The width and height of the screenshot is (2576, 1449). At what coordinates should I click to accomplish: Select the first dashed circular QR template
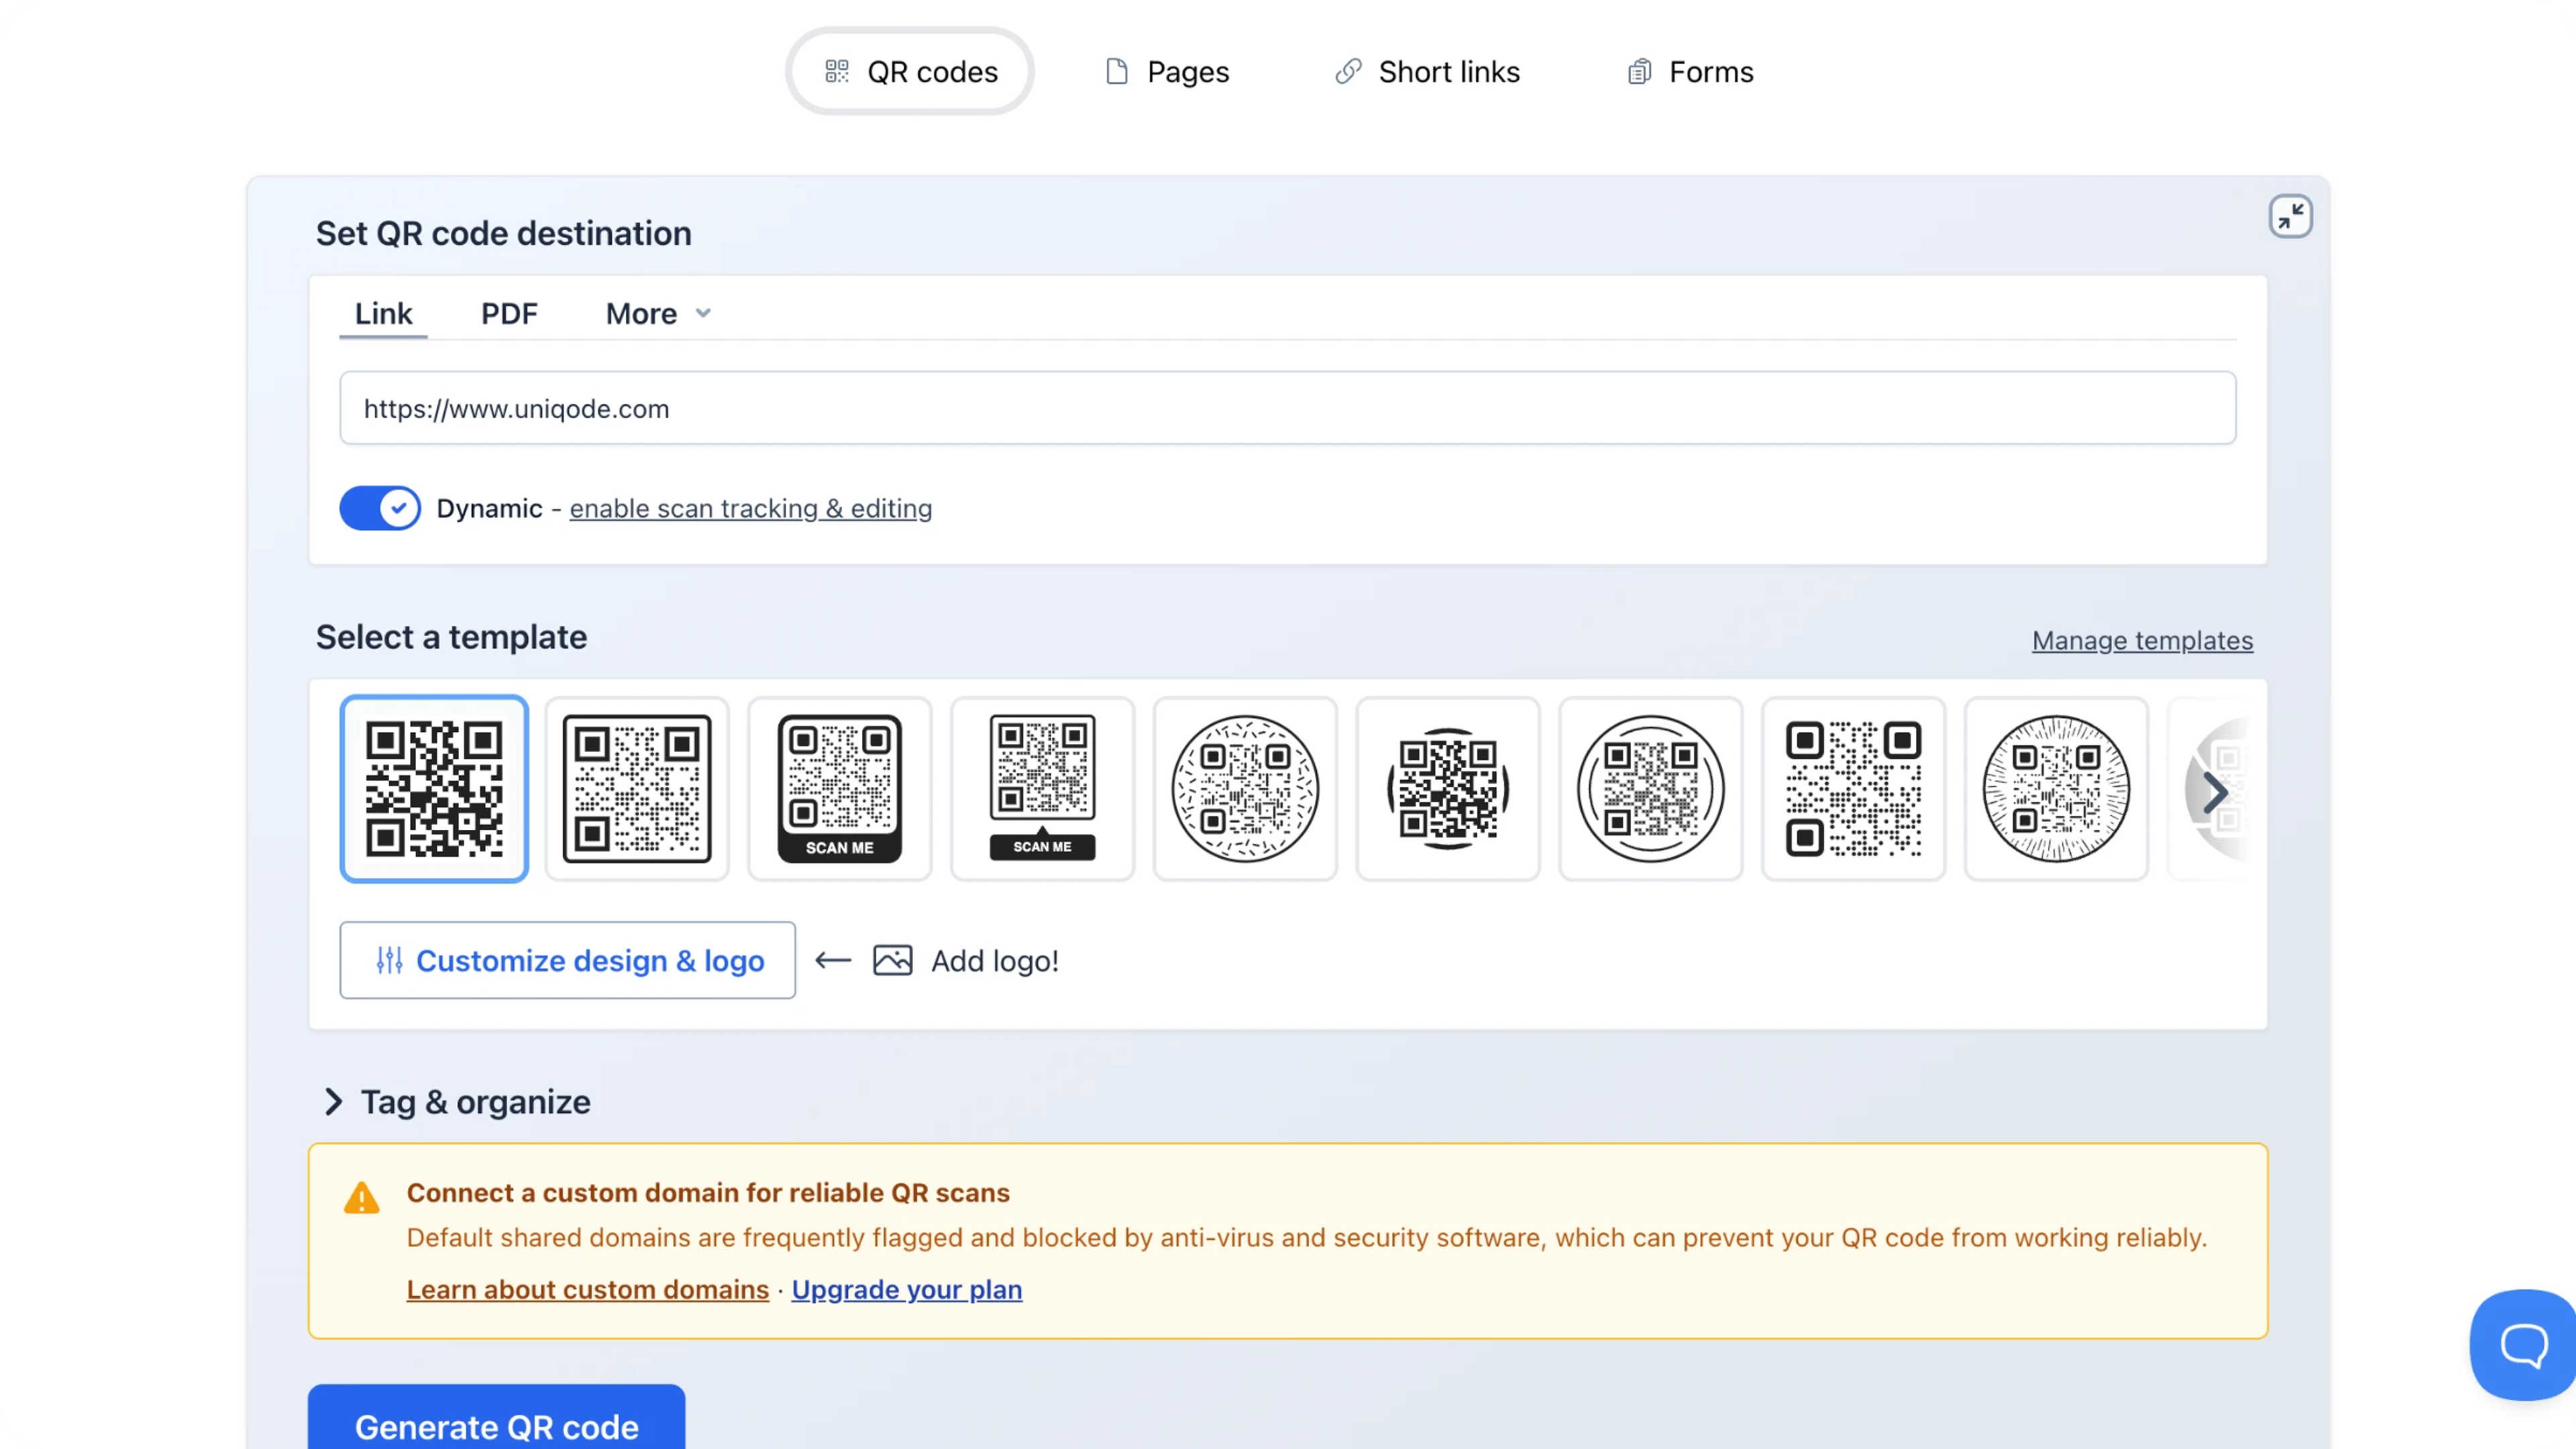click(x=1245, y=789)
